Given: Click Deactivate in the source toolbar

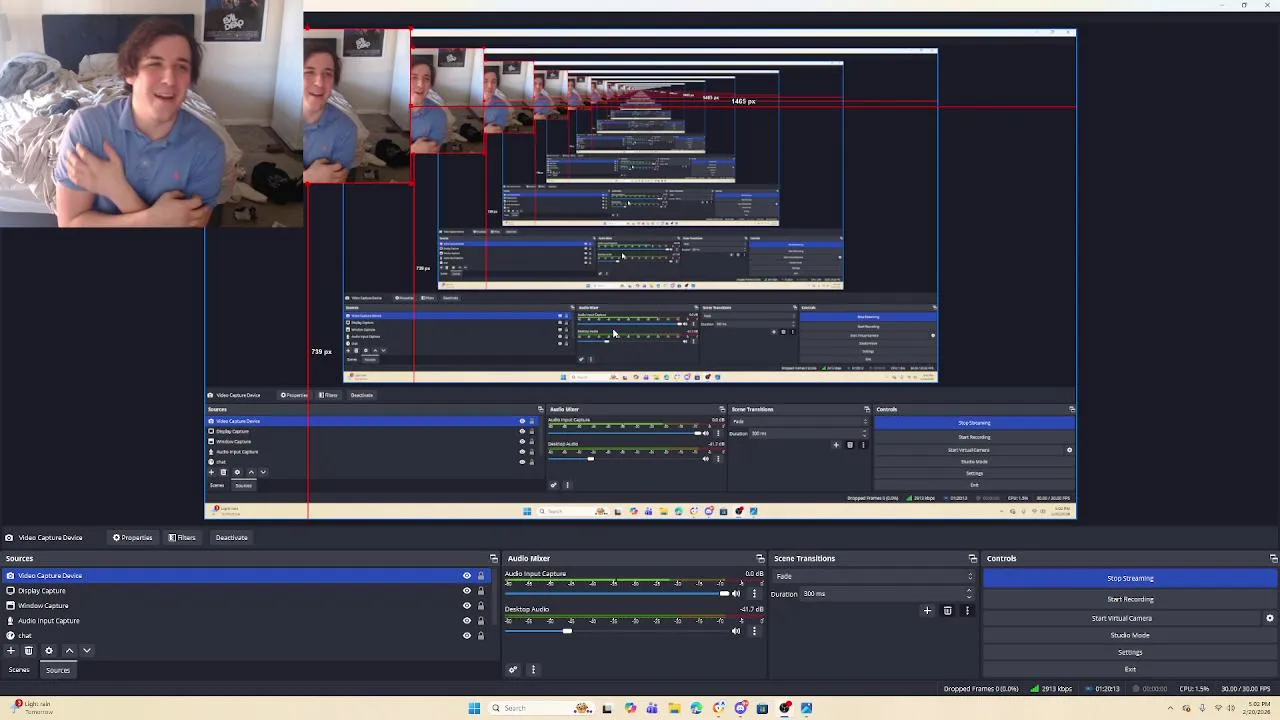Looking at the screenshot, I should pyautogui.click(x=231, y=538).
